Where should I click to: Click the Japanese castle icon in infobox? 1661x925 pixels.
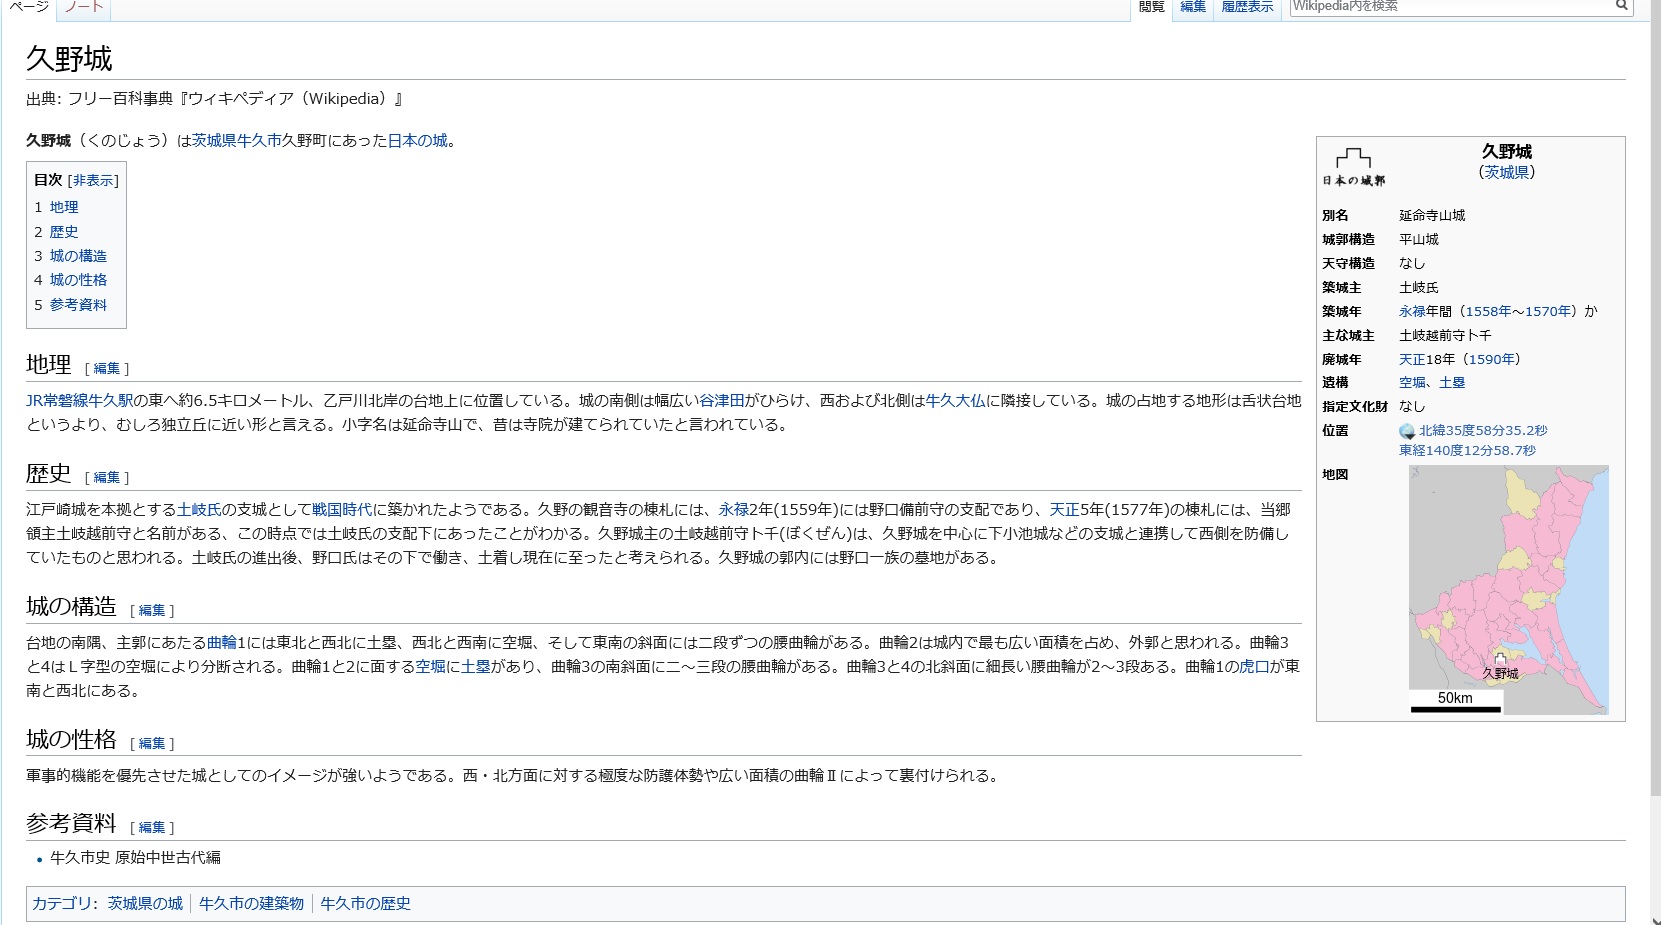click(1354, 166)
